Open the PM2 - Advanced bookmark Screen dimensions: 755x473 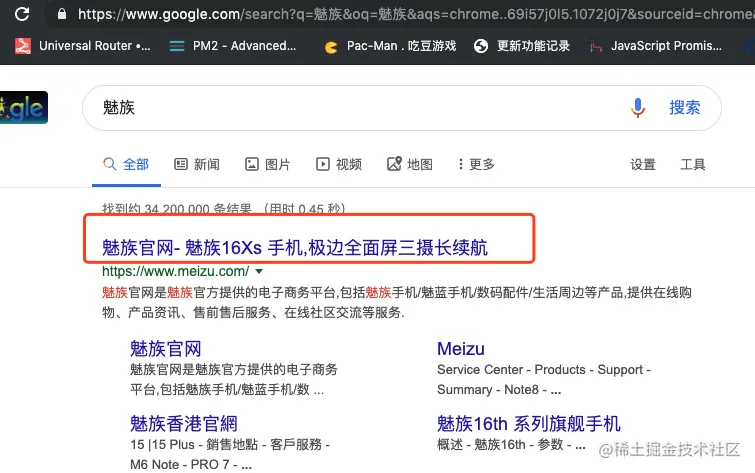pyautogui.click(x=234, y=46)
